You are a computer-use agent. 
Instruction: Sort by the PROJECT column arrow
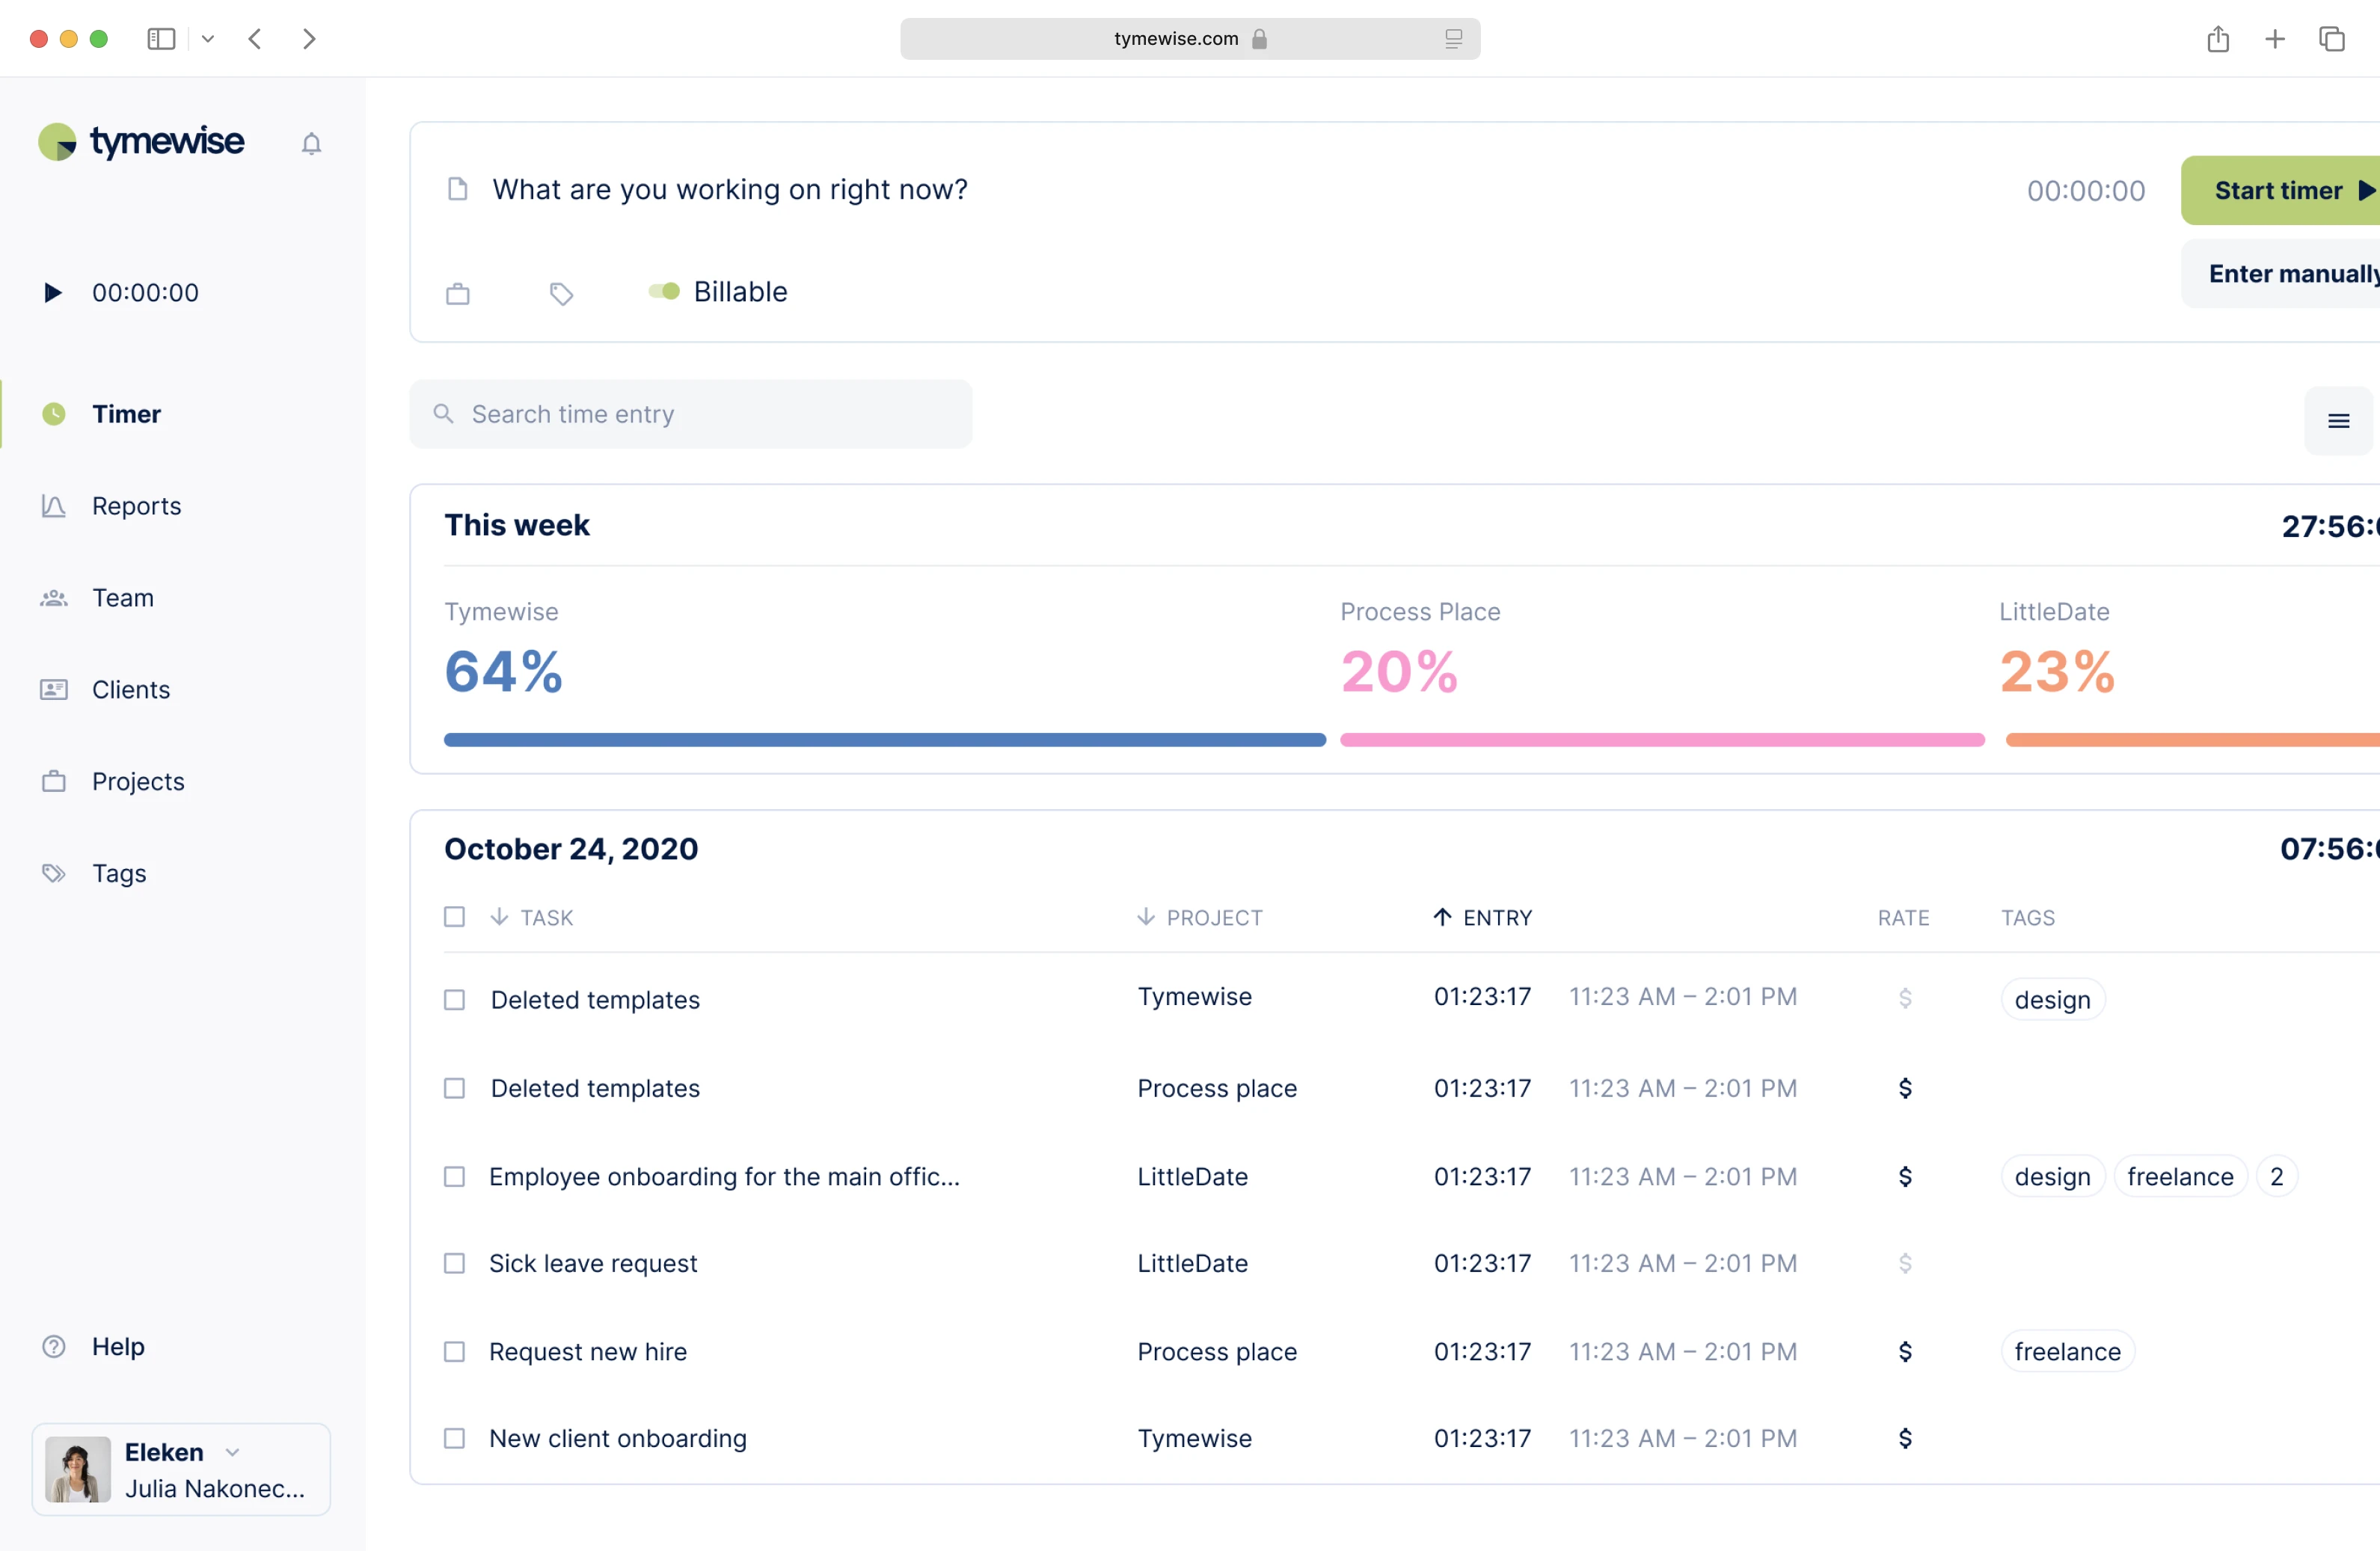click(1145, 917)
